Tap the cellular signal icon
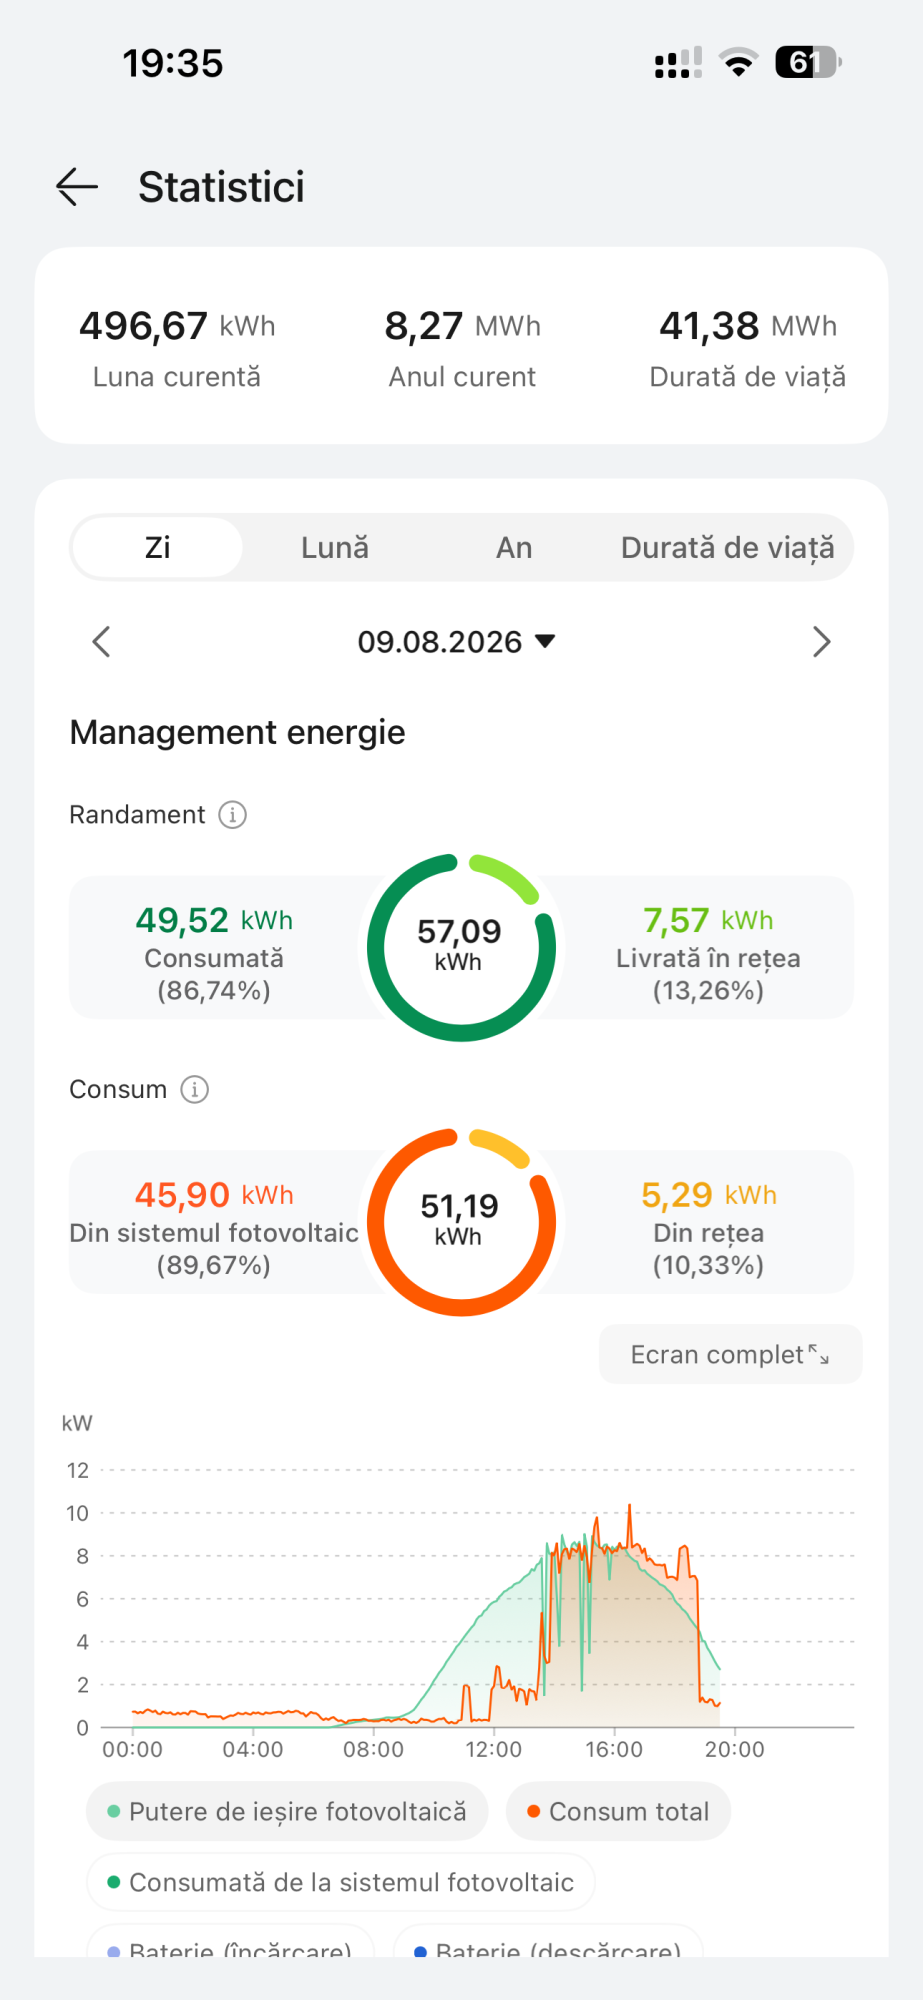This screenshot has width=923, height=2000. point(678,63)
